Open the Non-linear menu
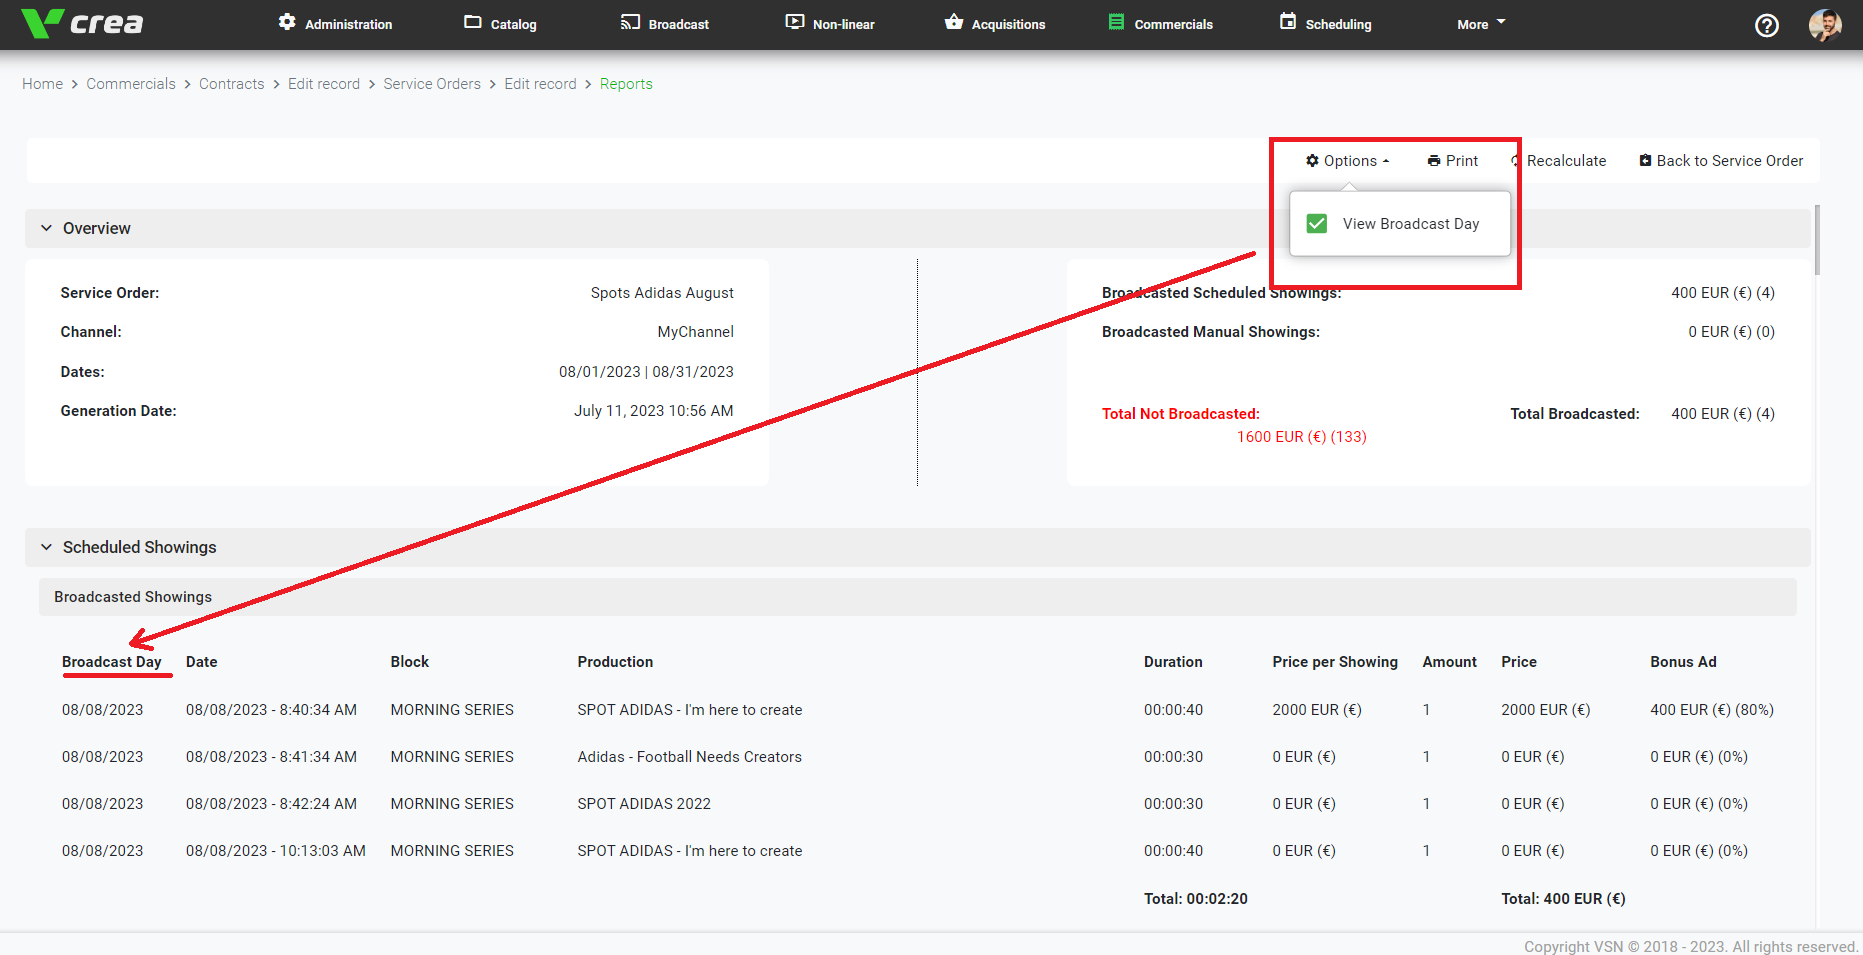The height and width of the screenshot is (955, 1863). (x=830, y=24)
